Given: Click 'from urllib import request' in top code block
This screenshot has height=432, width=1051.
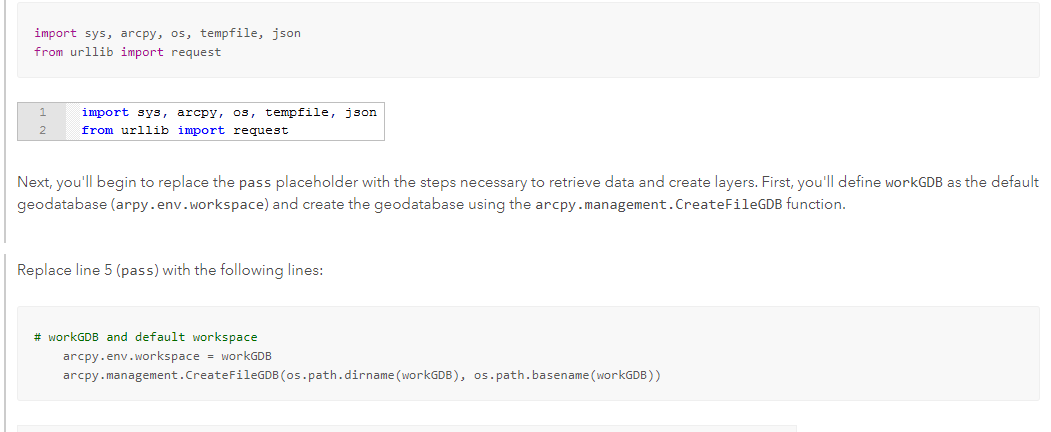Looking at the screenshot, I should [127, 52].
